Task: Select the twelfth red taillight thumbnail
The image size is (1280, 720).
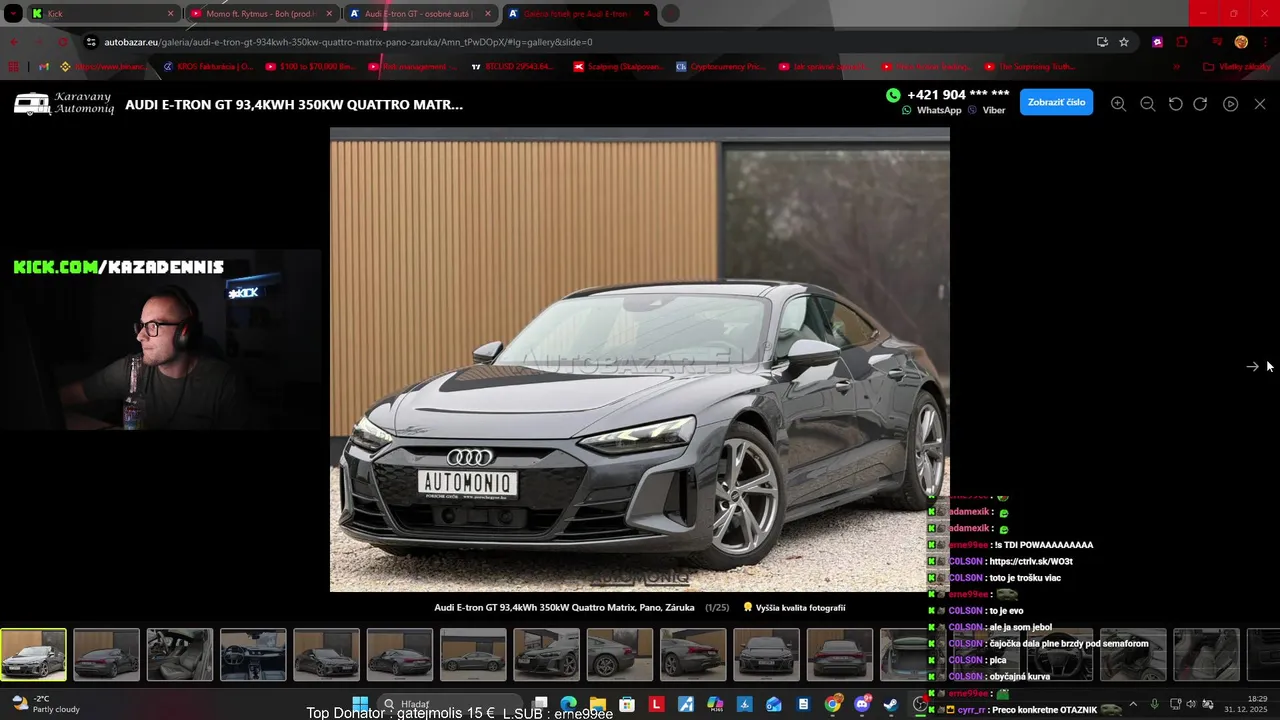Action: tap(840, 654)
